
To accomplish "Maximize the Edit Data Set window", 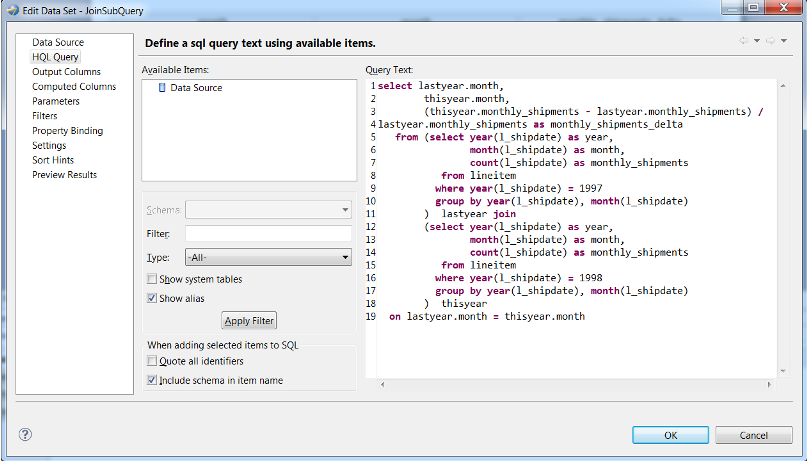I will 753,8.
